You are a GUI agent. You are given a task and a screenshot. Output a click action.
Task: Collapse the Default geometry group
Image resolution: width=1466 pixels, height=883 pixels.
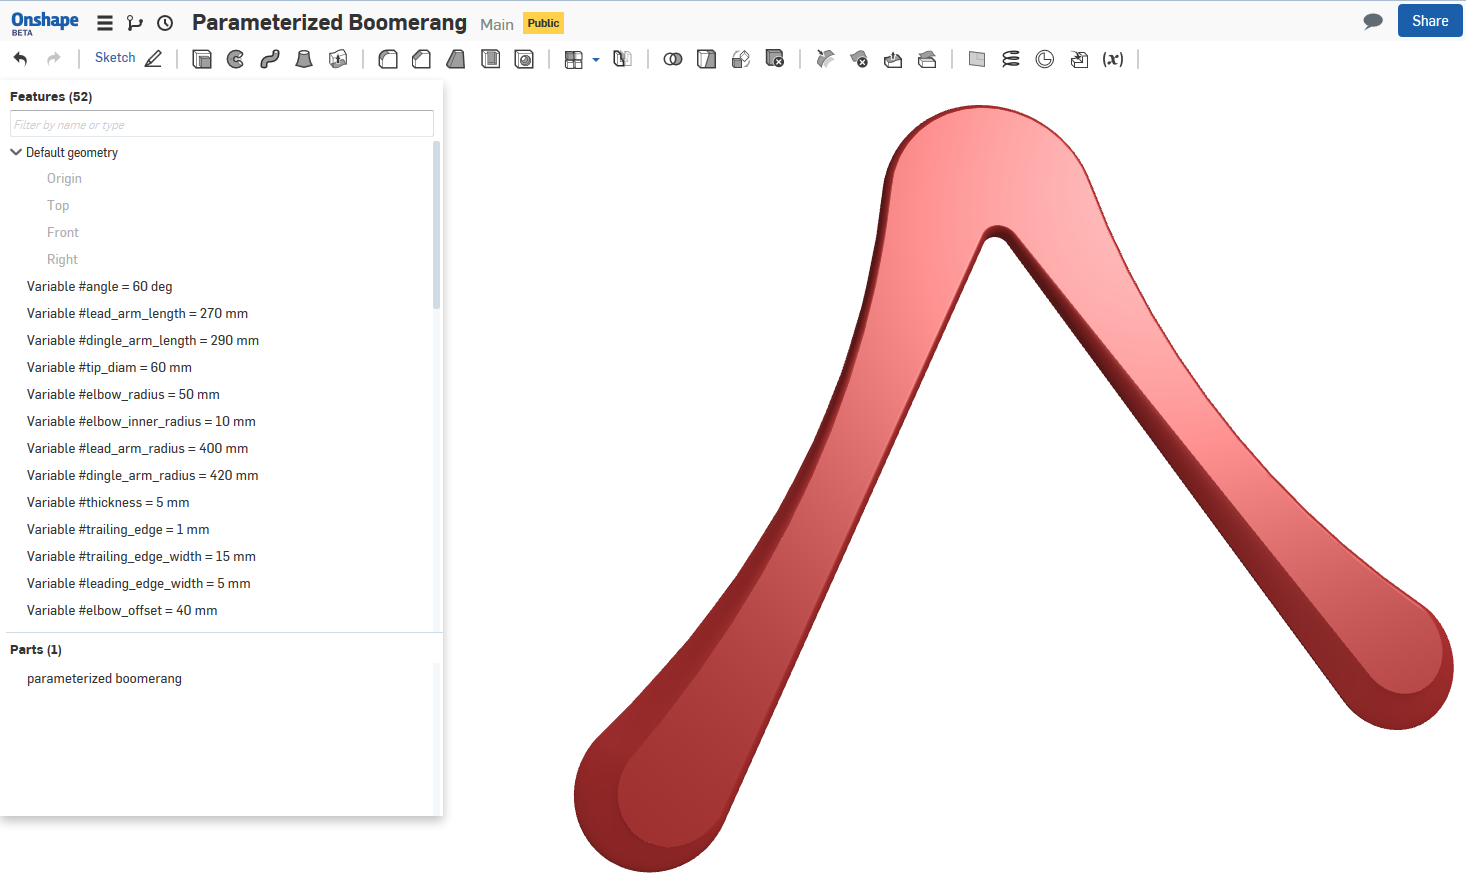(x=16, y=152)
